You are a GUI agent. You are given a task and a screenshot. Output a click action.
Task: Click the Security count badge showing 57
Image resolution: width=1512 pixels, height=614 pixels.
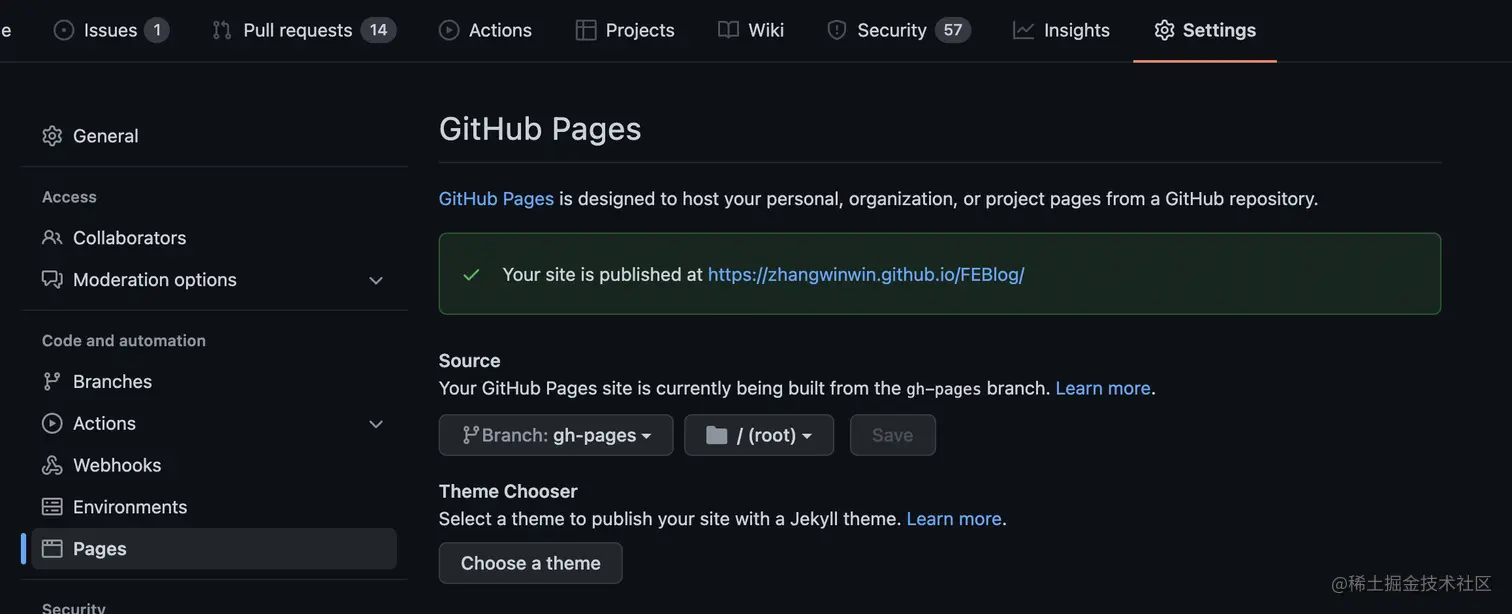pyautogui.click(x=953, y=30)
